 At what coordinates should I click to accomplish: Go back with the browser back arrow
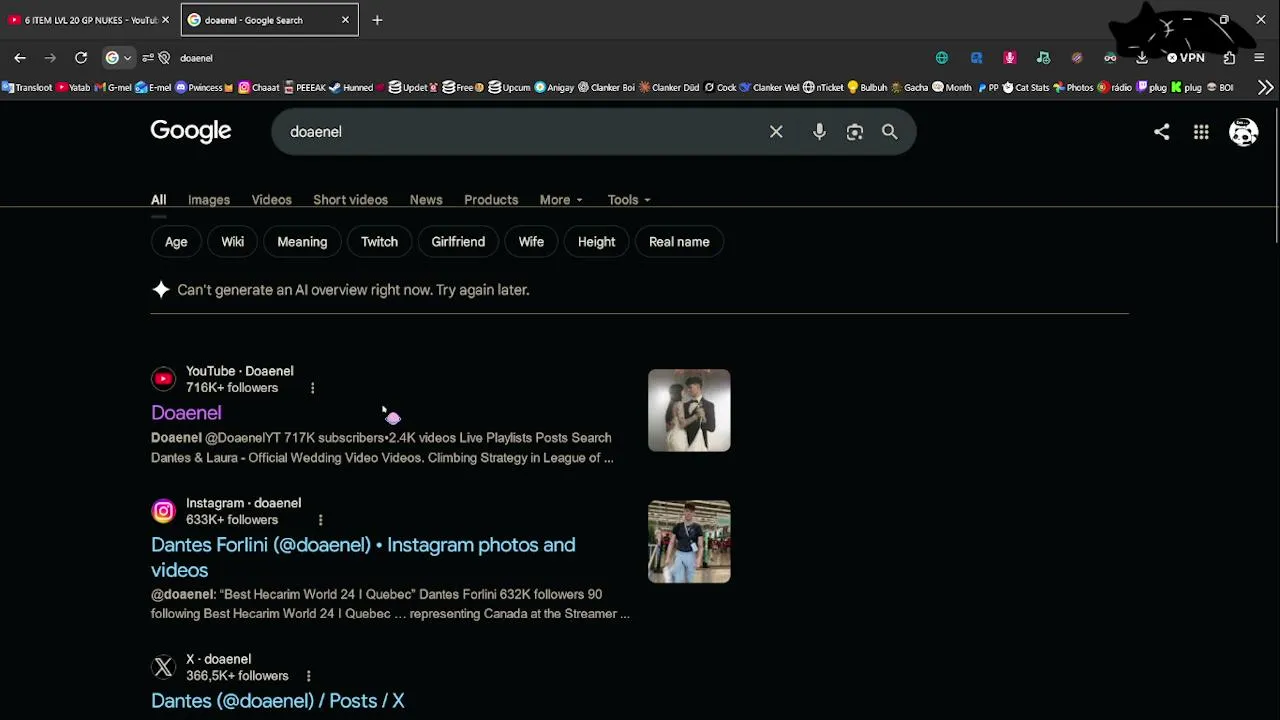point(20,58)
